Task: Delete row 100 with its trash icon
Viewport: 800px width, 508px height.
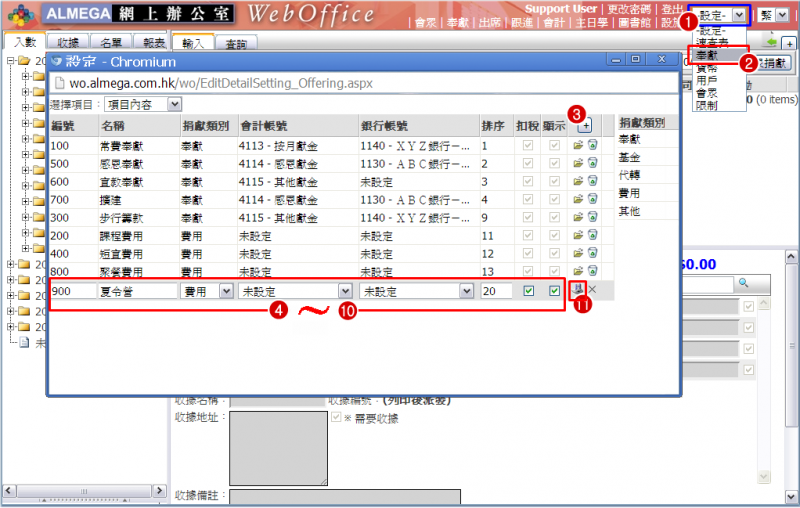Action: tap(592, 145)
